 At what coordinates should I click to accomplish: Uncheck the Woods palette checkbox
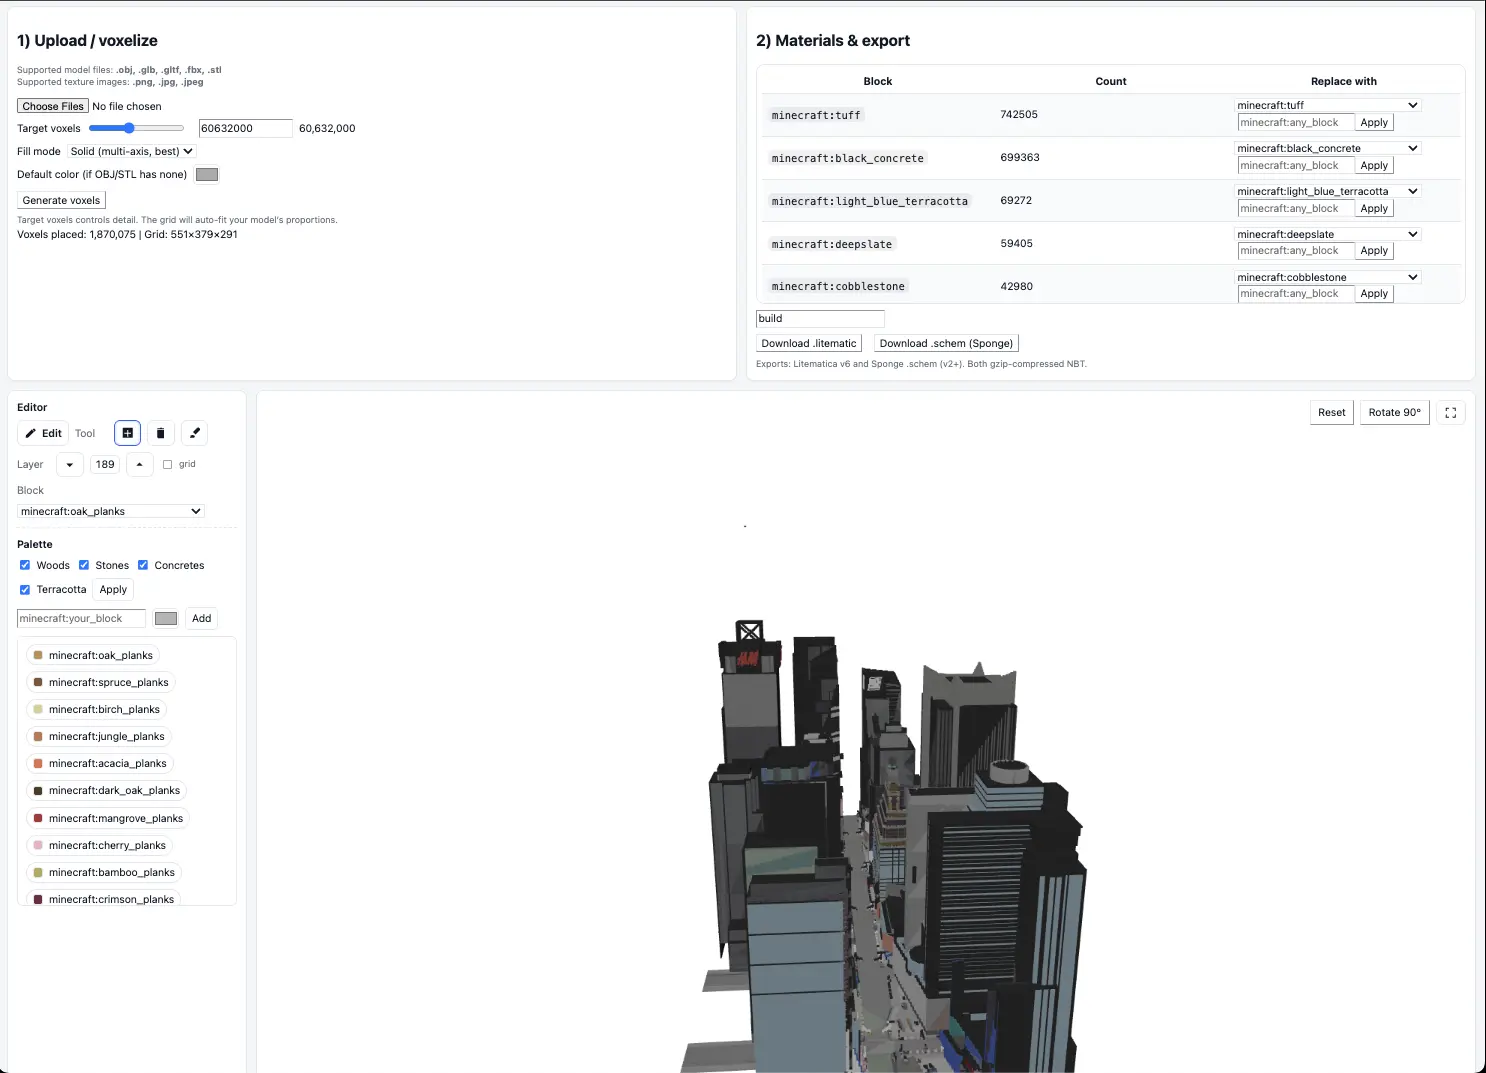coord(25,565)
